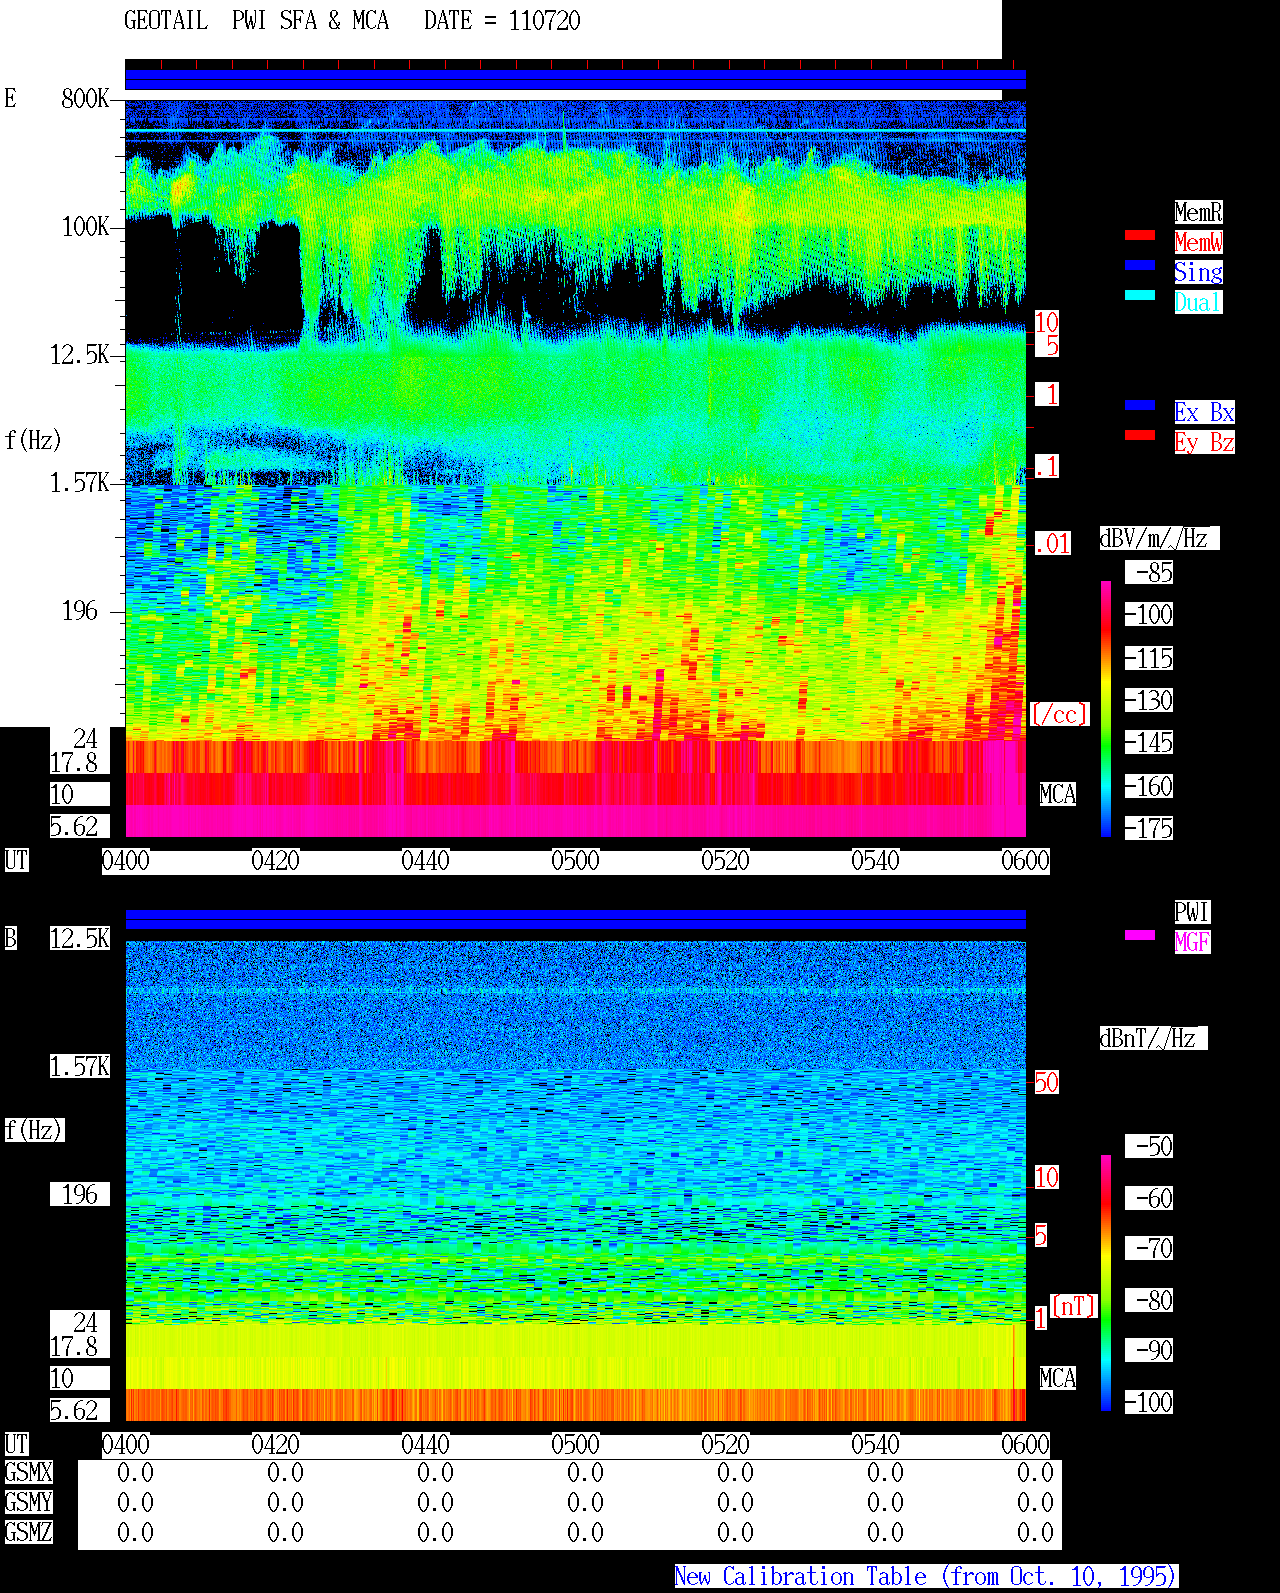Click the 12.5K label on B panel axis
Image resolution: width=1280 pixels, height=1593 pixels.
click(x=80, y=938)
